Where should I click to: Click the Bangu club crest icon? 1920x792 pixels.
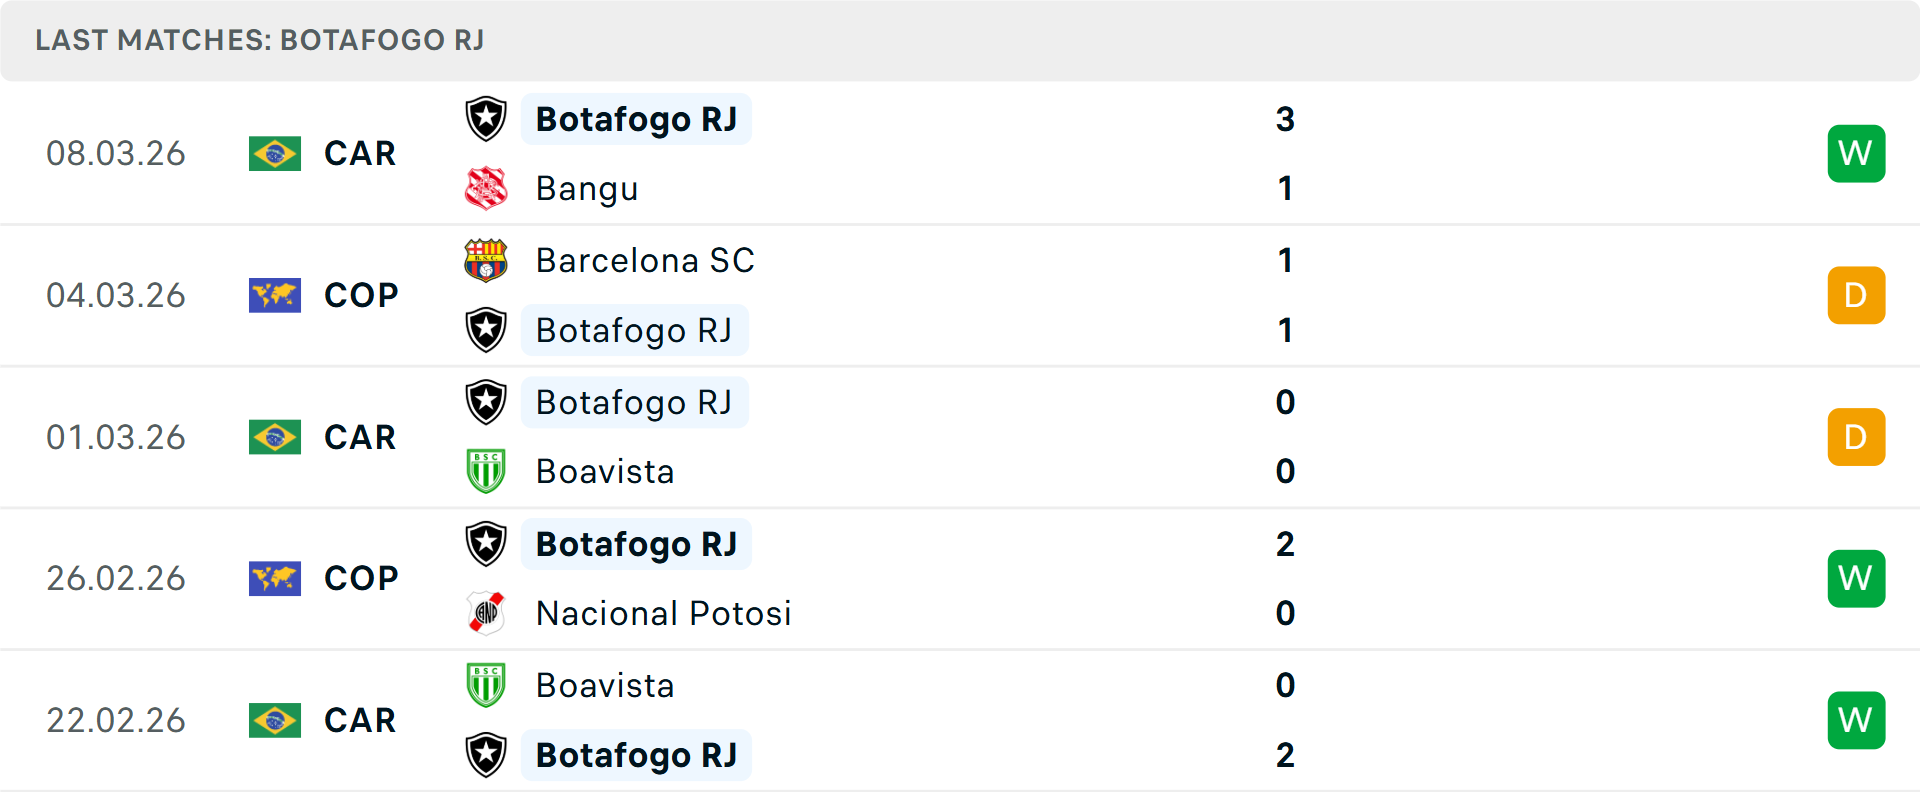[486, 189]
